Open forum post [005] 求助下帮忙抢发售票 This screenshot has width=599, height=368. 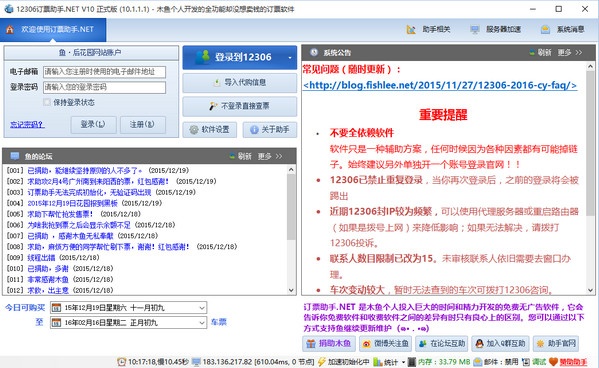(x=60, y=214)
